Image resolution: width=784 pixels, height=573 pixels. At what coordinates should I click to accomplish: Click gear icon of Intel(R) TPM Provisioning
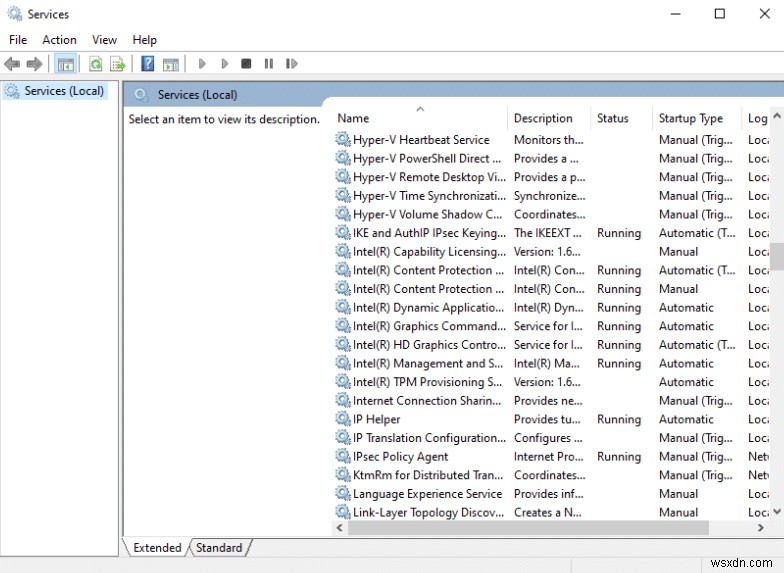tap(342, 382)
